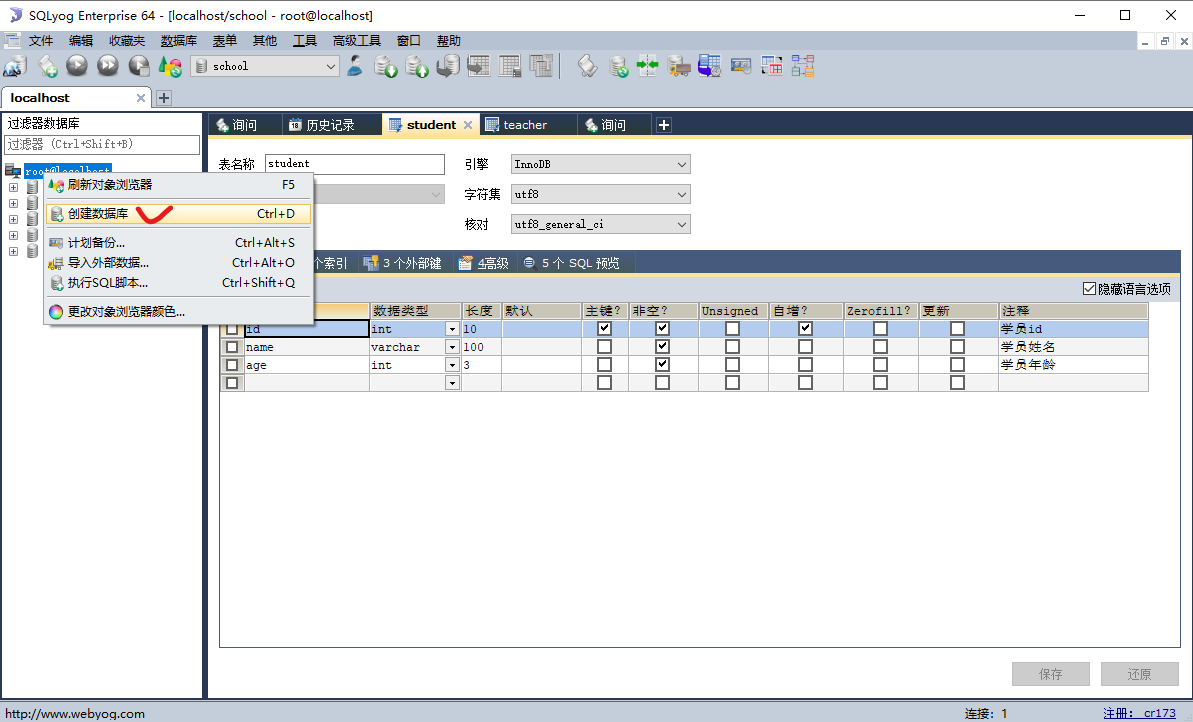Screen dimensions: 1193x722
Task: Select 创建数据库 from context menu
Action: click(x=179, y=214)
